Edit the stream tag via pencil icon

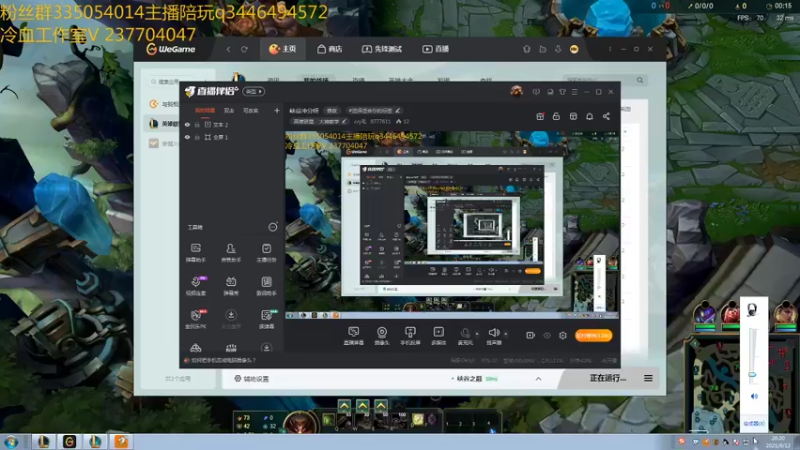coord(398,110)
